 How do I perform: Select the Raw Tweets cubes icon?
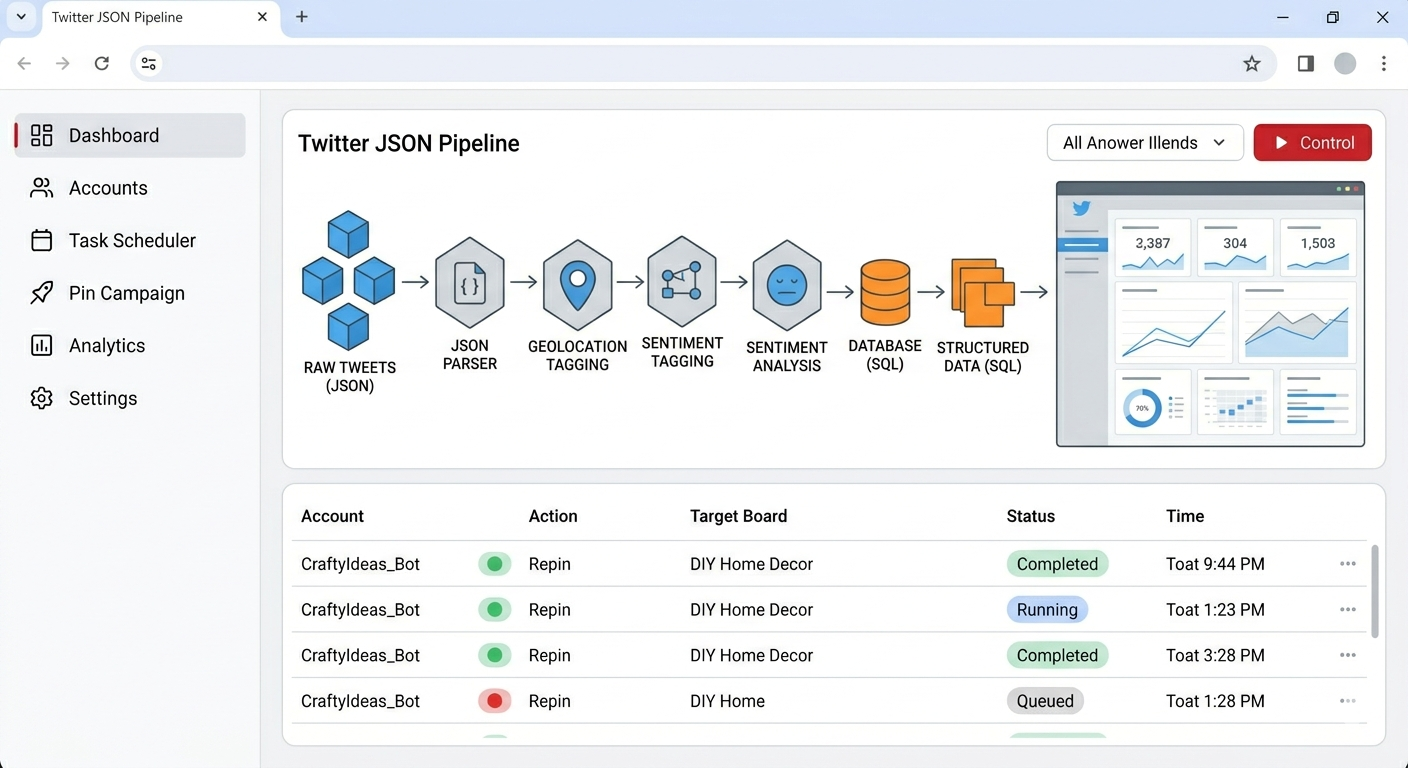(349, 280)
